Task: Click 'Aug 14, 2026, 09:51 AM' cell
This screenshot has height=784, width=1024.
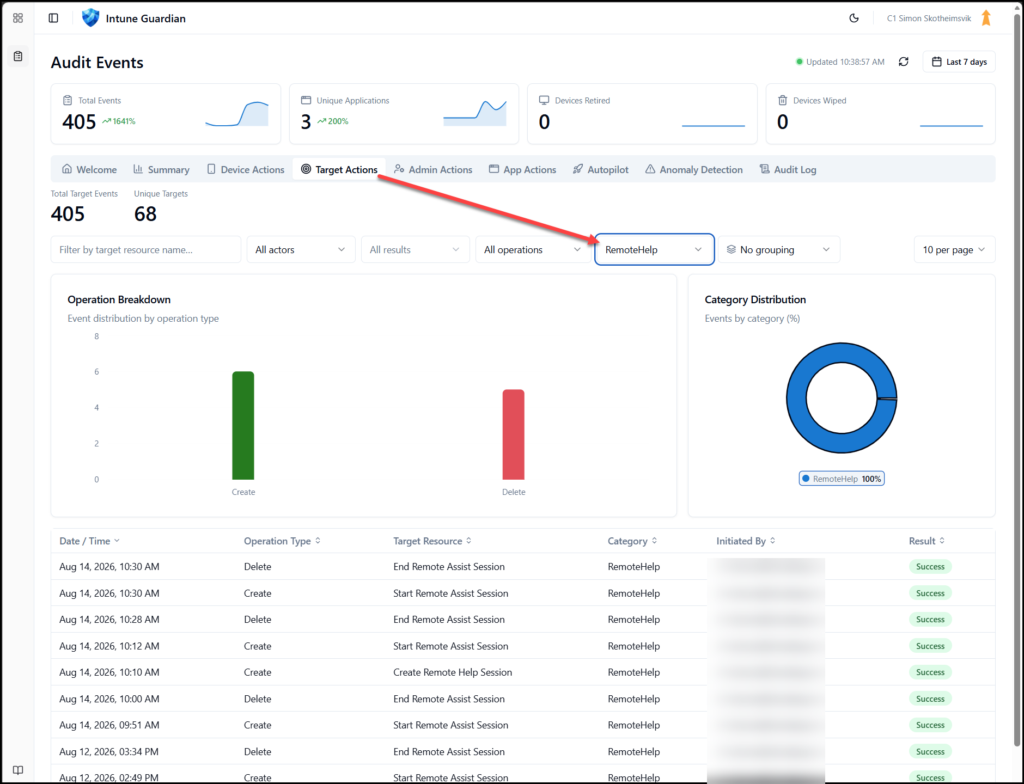Action: pos(109,725)
